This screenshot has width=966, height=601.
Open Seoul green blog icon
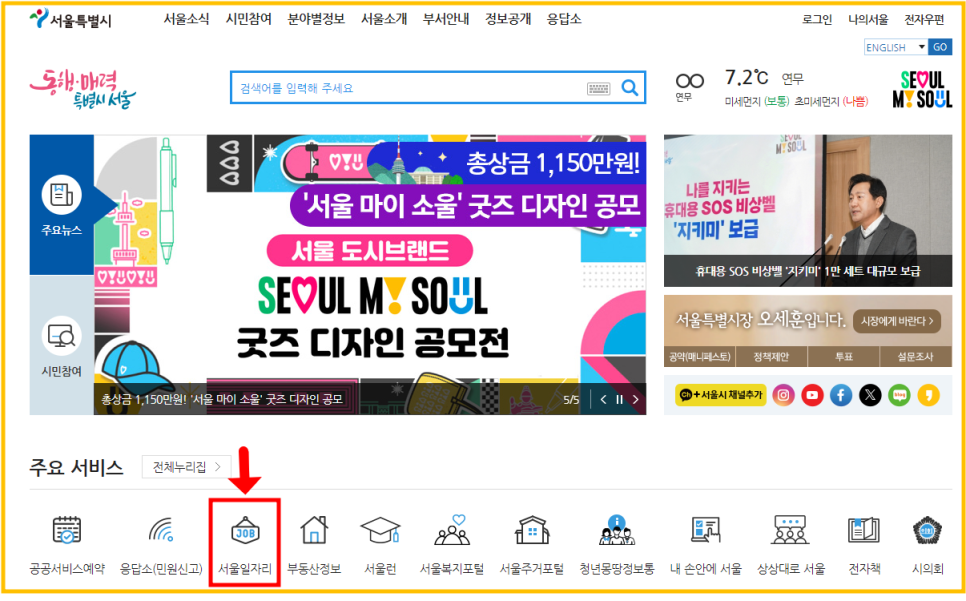[x=899, y=395]
